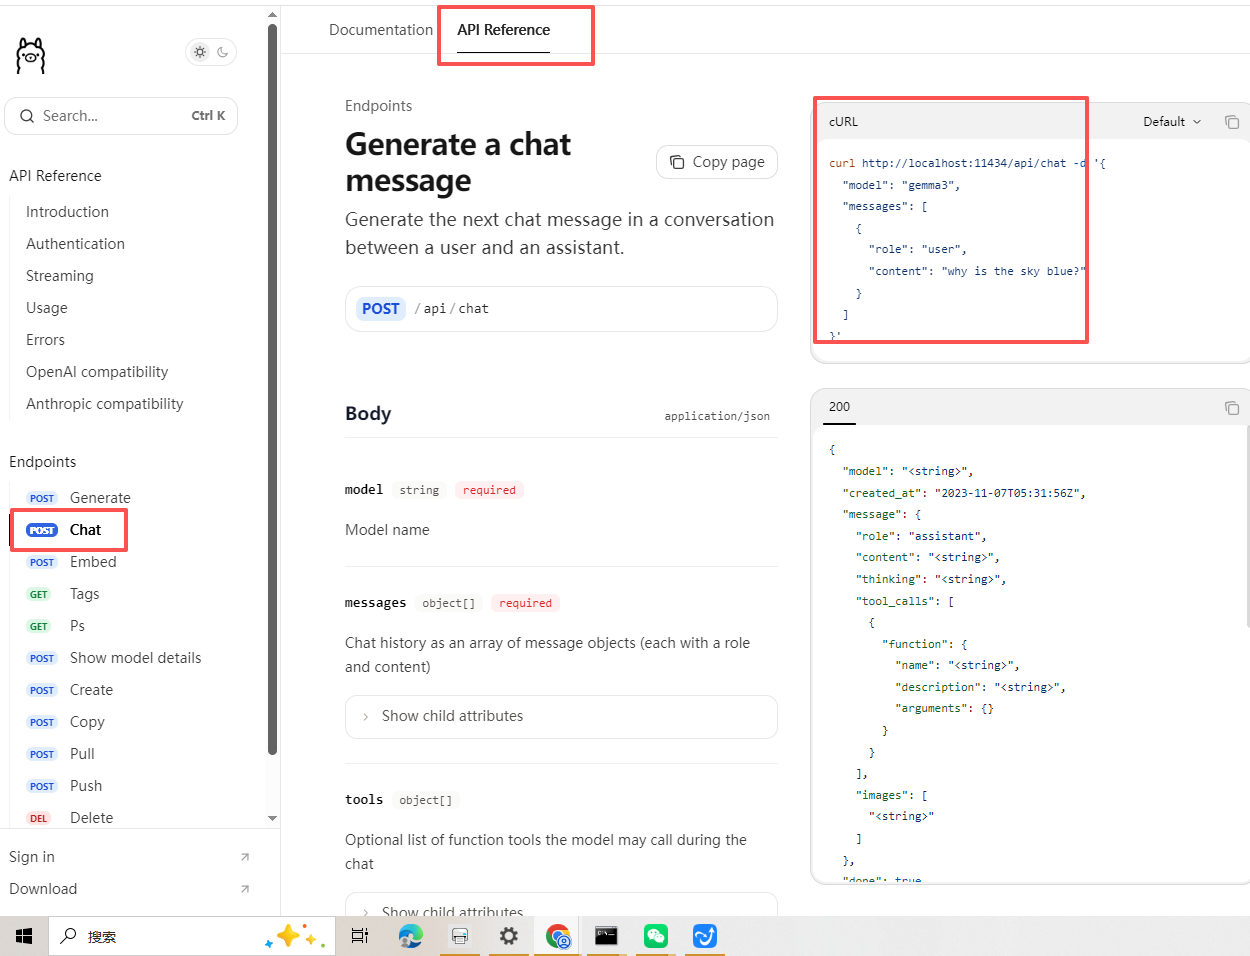This screenshot has width=1250, height=956.
Task: Open the POST Push endpoint
Action: 64,786
